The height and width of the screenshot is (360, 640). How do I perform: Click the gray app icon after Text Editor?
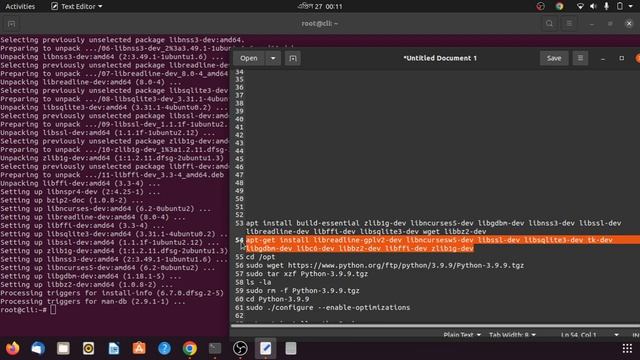pos(291,348)
